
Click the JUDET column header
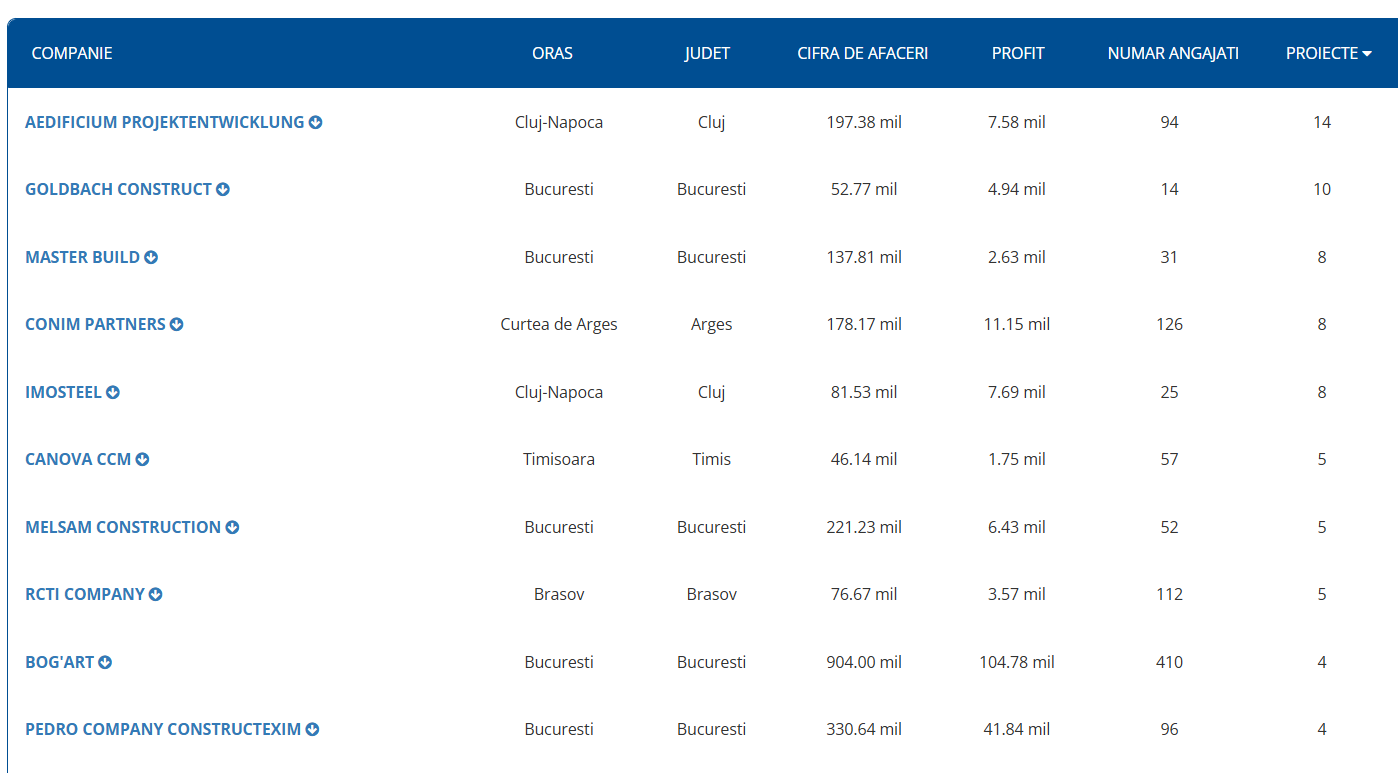[x=707, y=53]
